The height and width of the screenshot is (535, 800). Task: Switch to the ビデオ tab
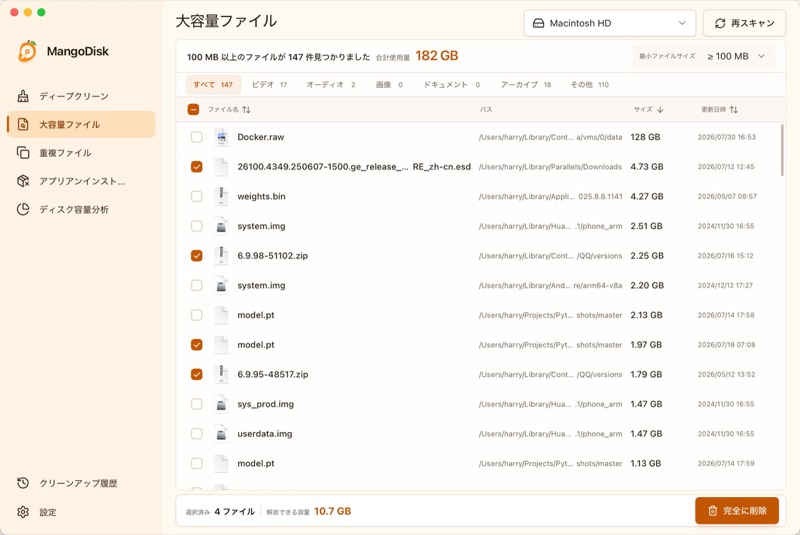269,85
